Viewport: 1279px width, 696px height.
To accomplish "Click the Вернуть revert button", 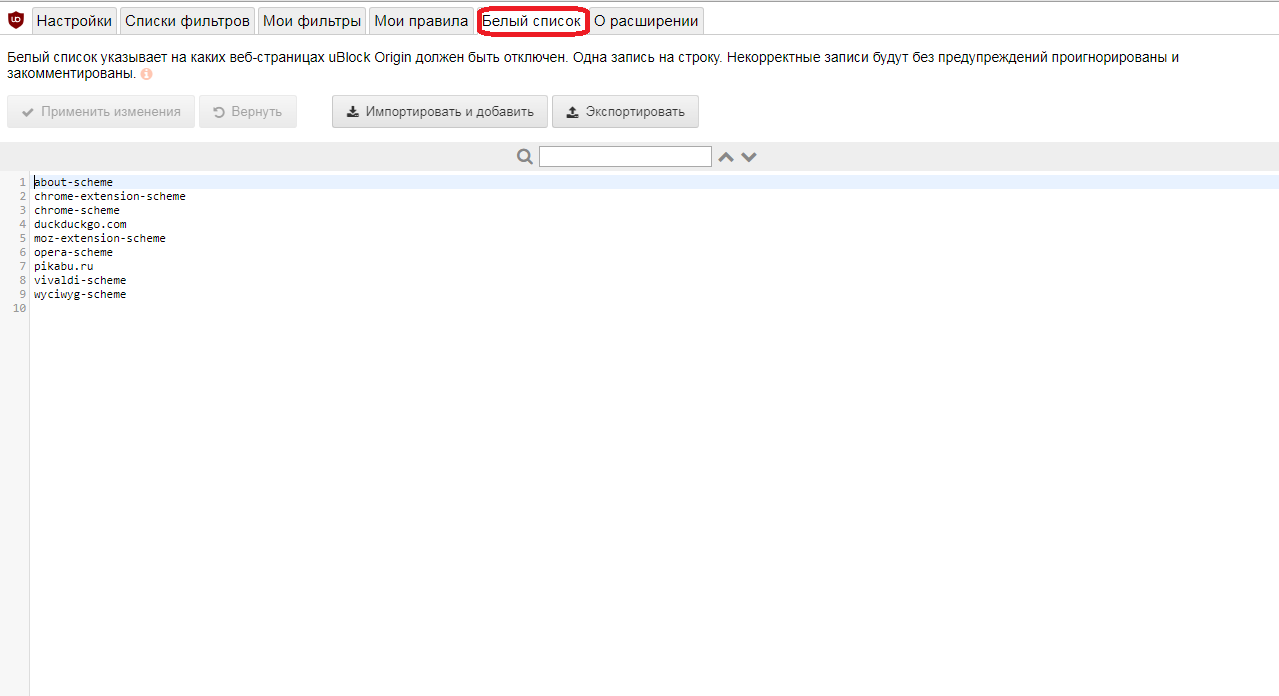I will click(248, 112).
